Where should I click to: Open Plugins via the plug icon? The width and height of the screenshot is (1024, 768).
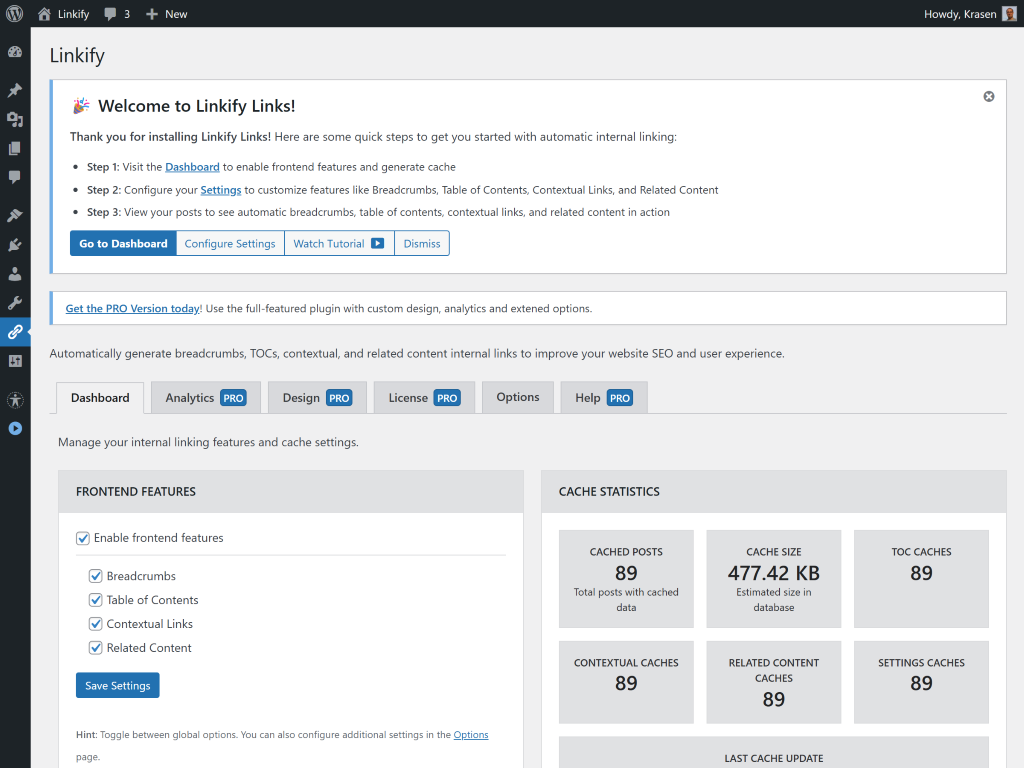14,245
